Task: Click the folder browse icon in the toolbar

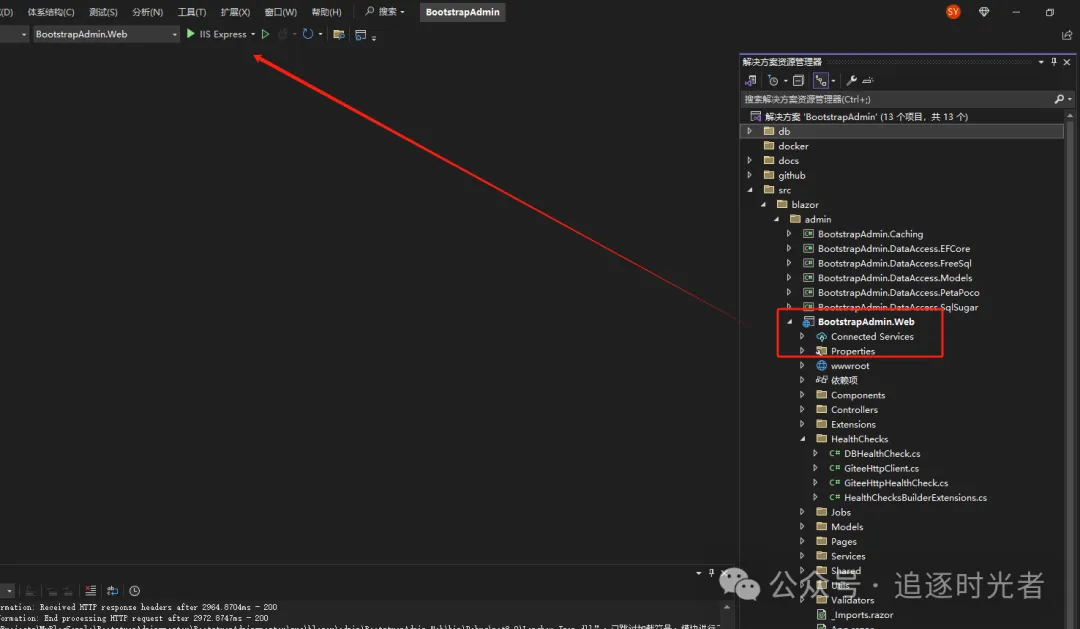Action: pos(339,34)
